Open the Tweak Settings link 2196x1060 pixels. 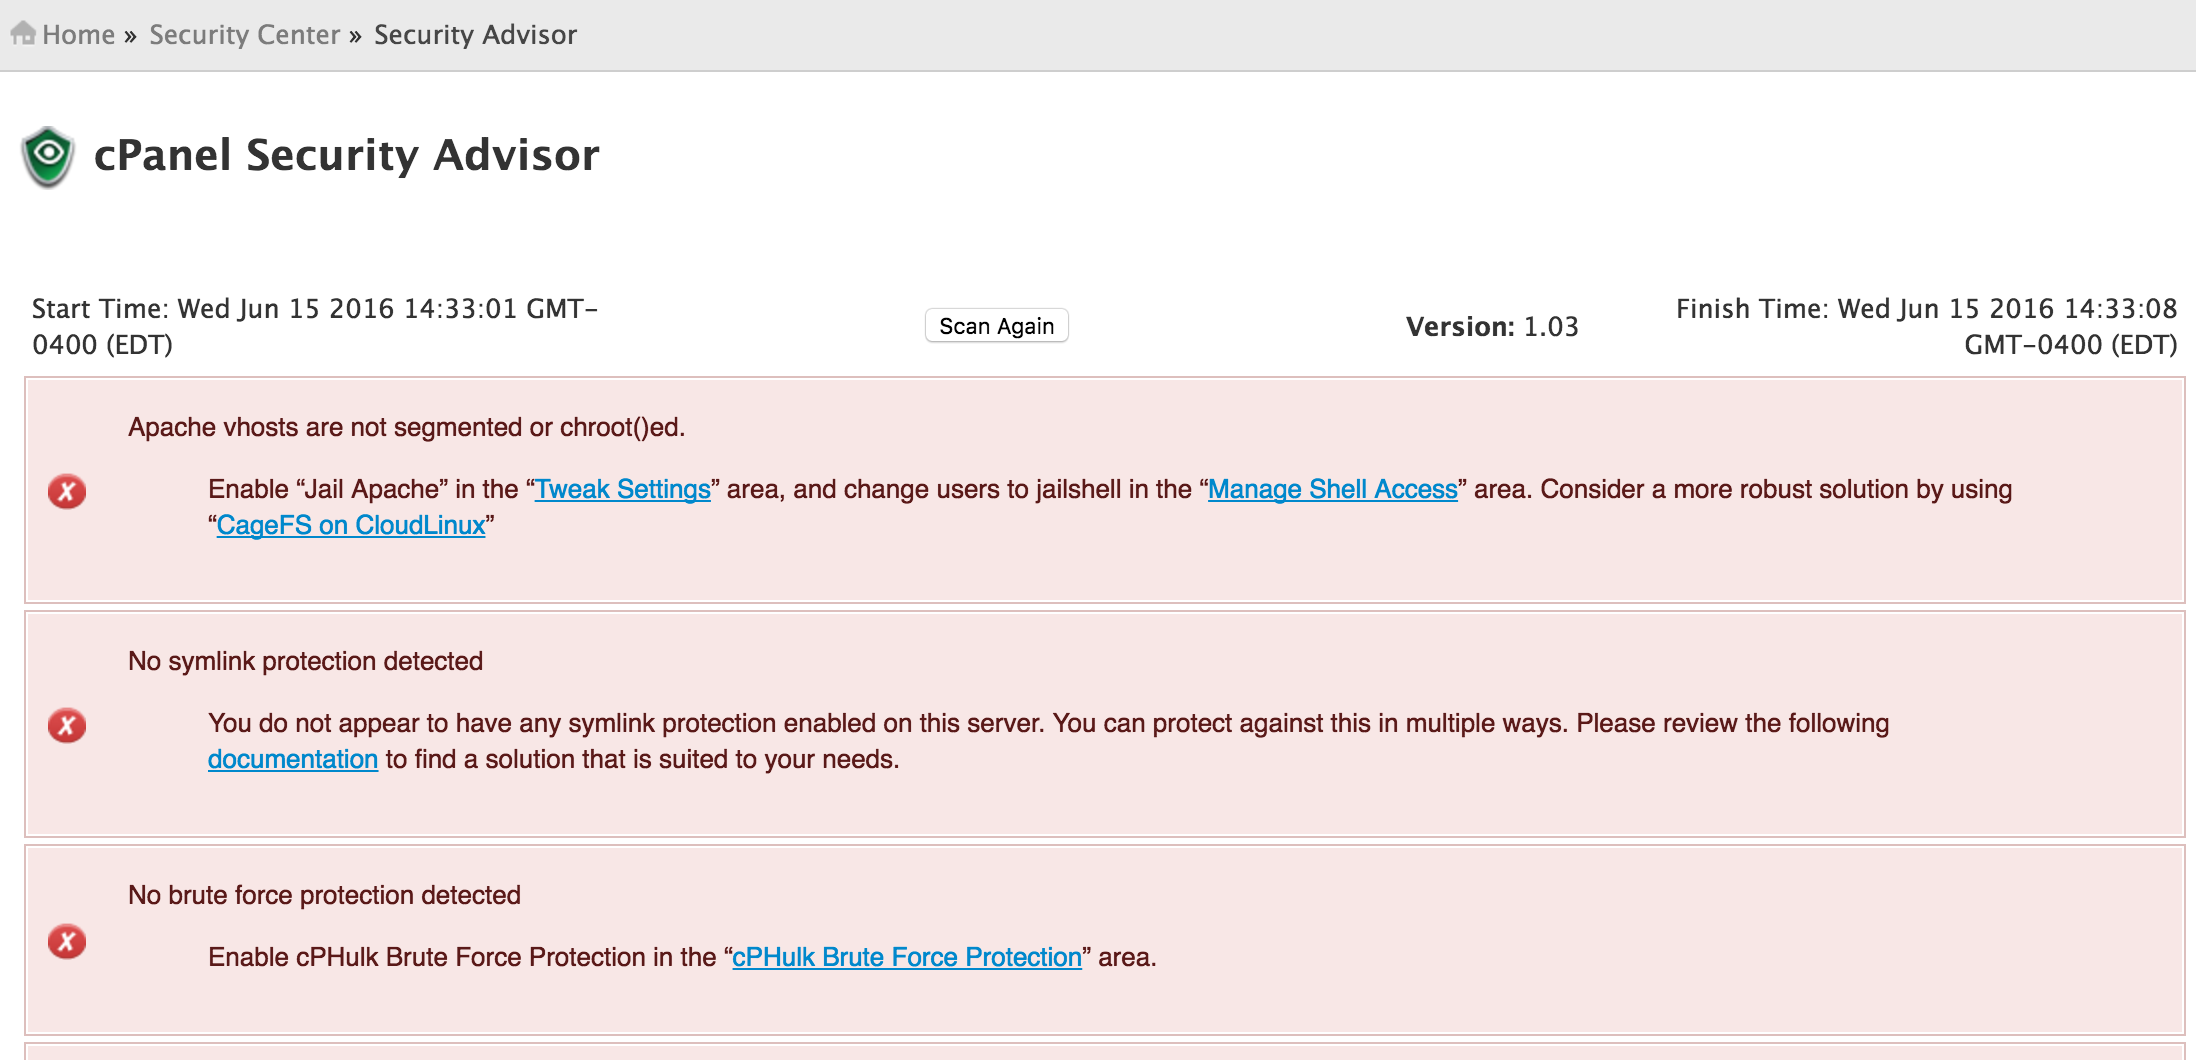[622, 489]
